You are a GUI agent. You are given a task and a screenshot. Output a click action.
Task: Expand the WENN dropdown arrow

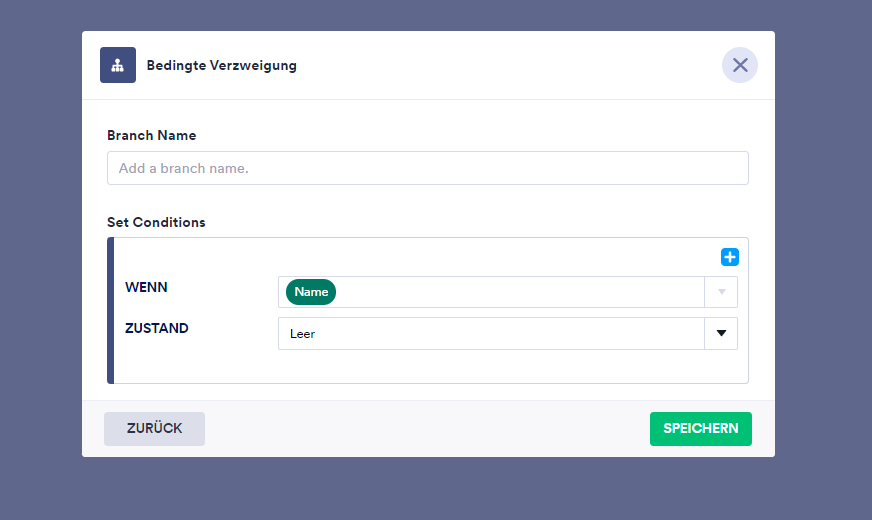pyautogui.click(x=721, y=292)
